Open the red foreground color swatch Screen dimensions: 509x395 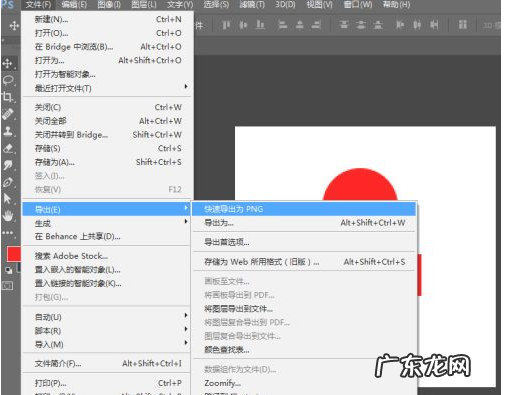[x=14, y=254]
